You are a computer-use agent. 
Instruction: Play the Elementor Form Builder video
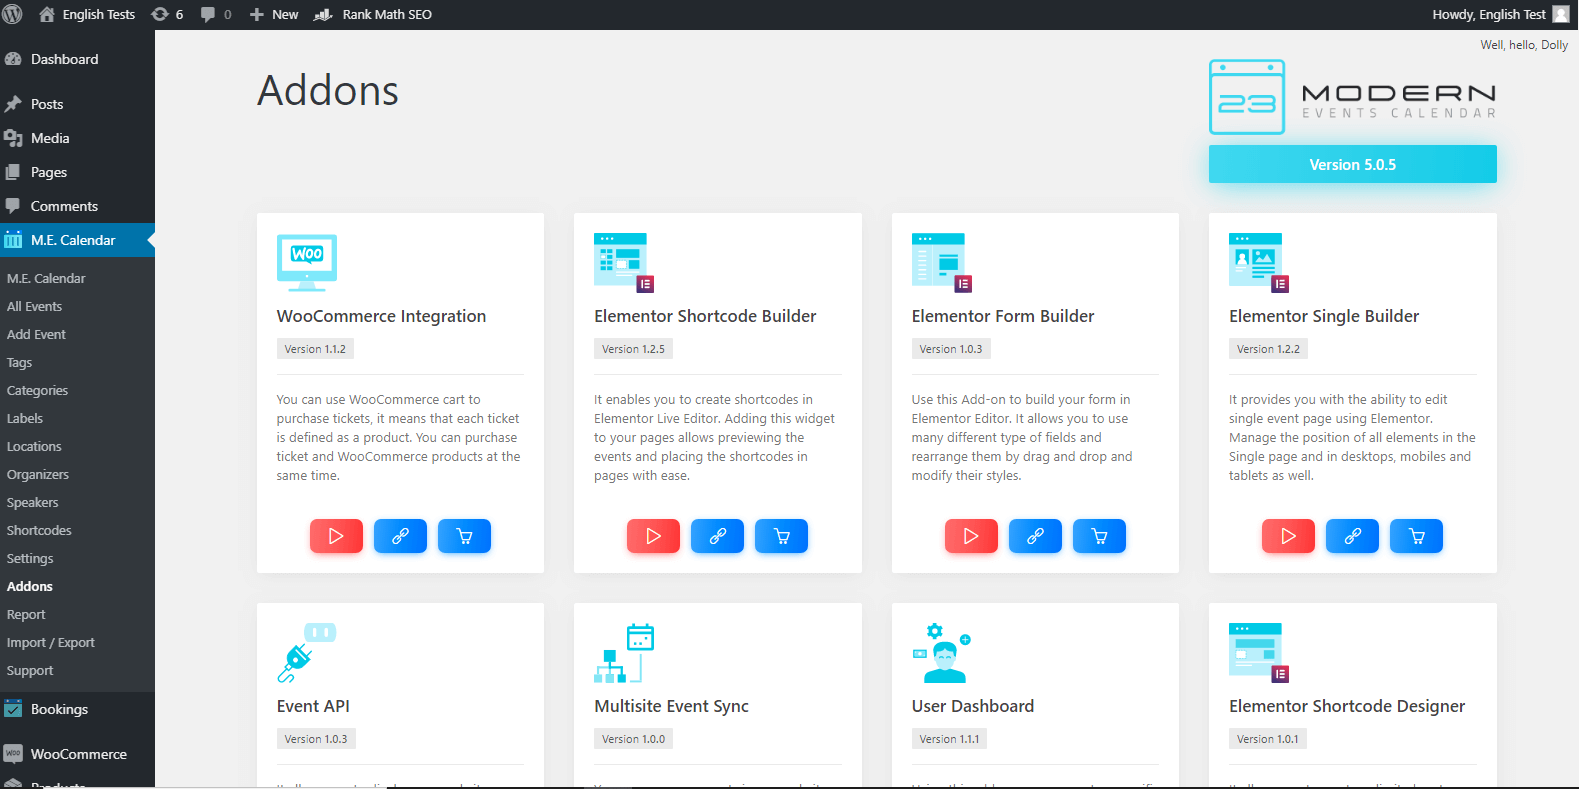[x=971, y=536]
